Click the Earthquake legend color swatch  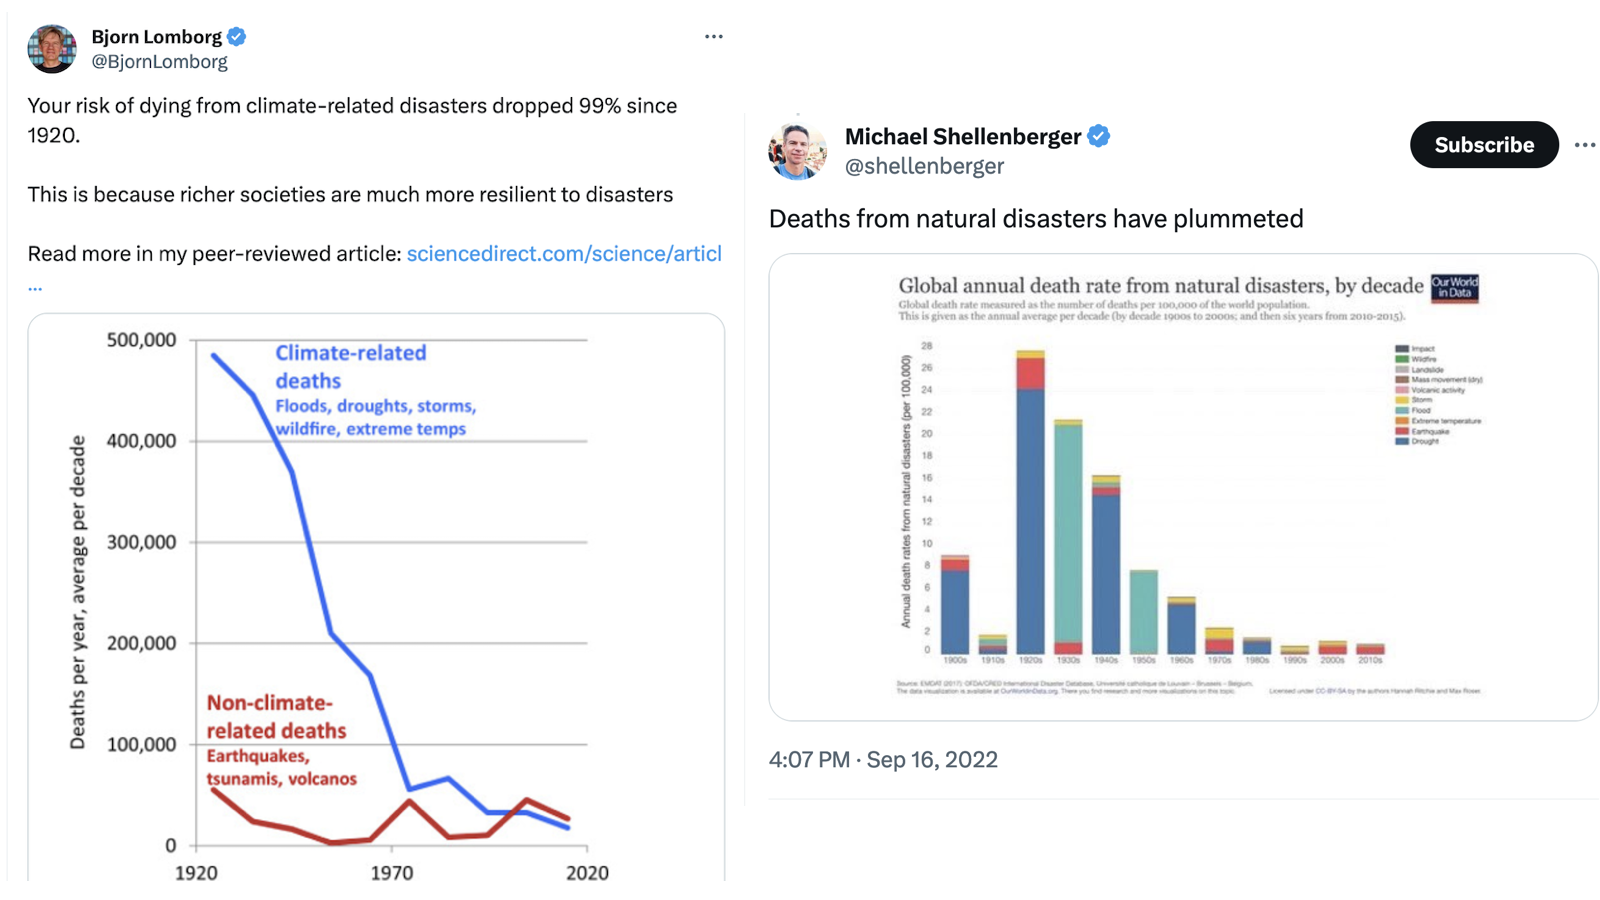pyautogui.click(x=1402, y=431)
